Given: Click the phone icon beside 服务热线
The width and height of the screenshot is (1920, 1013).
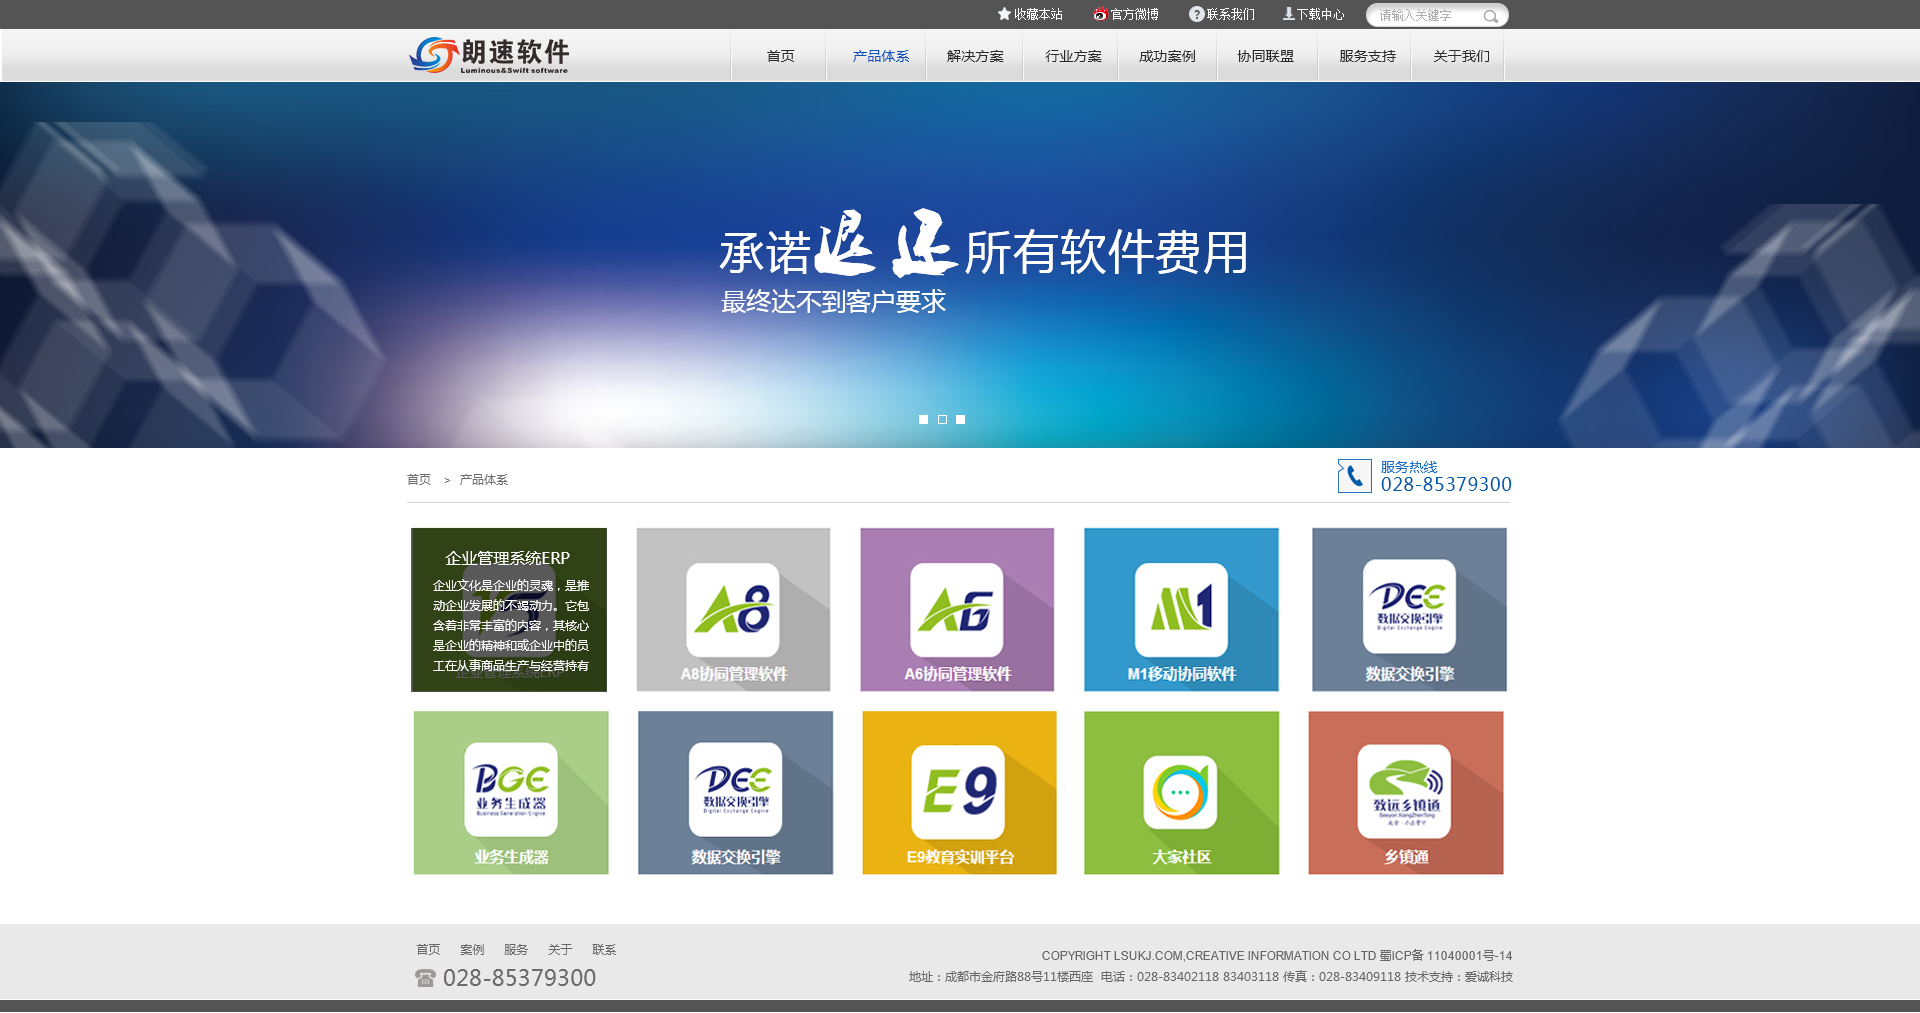Looking at the screenshot, I should tap(1354, 476).
